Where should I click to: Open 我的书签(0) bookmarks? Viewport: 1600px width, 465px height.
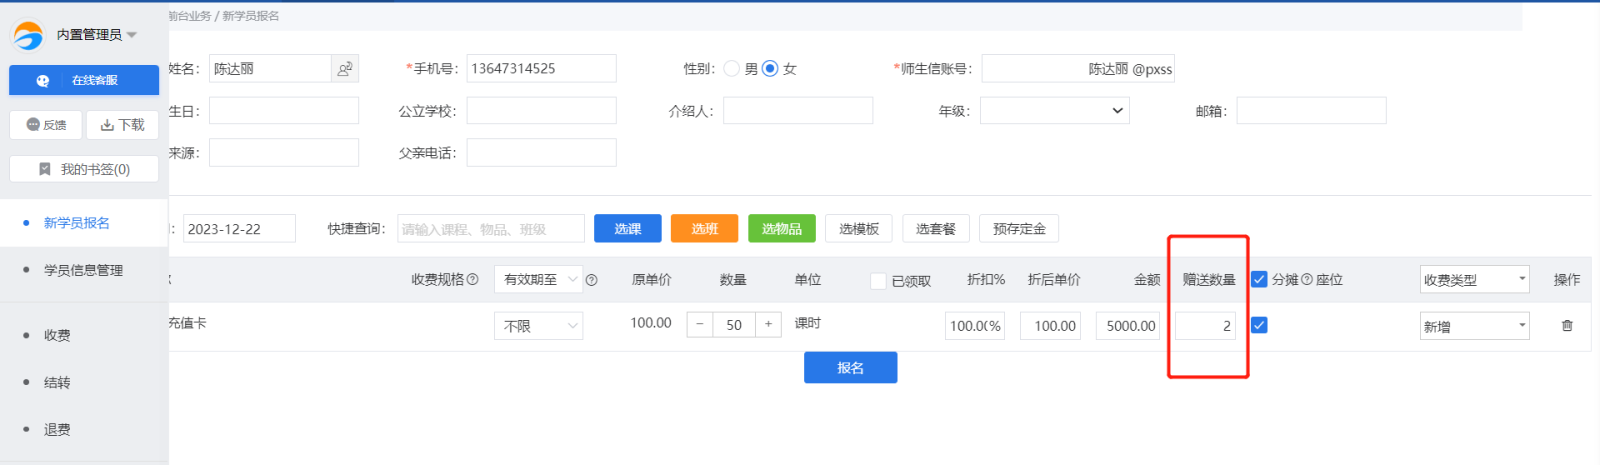coord(84,169)
